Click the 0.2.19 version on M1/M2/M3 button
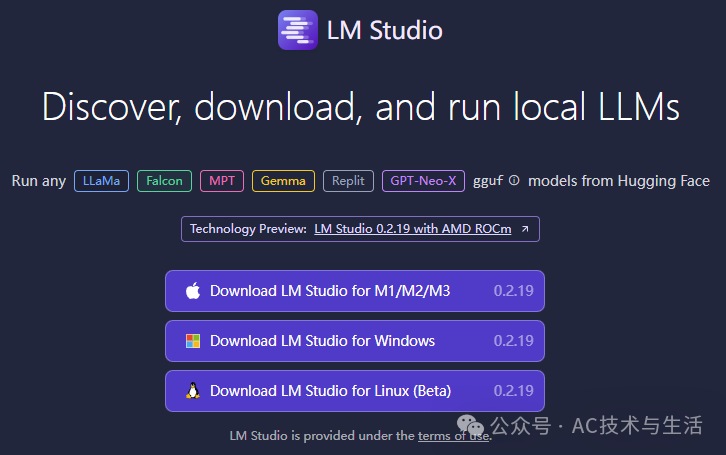Image resolution: width=726 pixels, height=455 pixels. (x=513, y=291)
